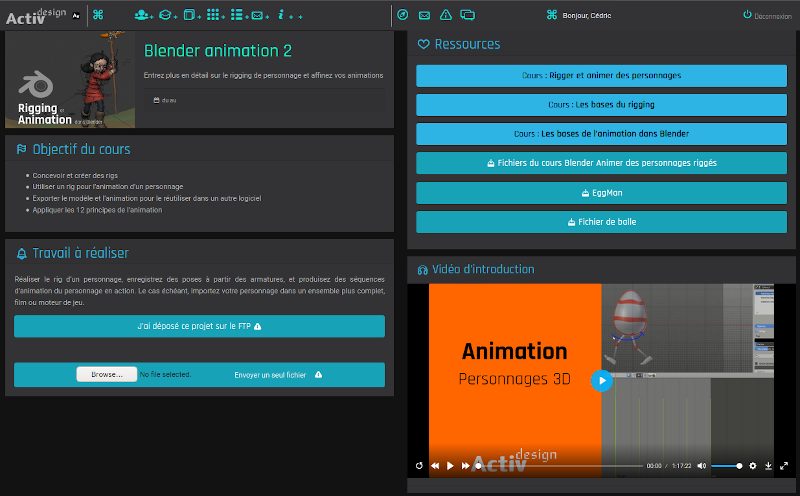Screen dimensions: 800x496
Task: Fast forward the intro video
Action: (x=465, y=465)
